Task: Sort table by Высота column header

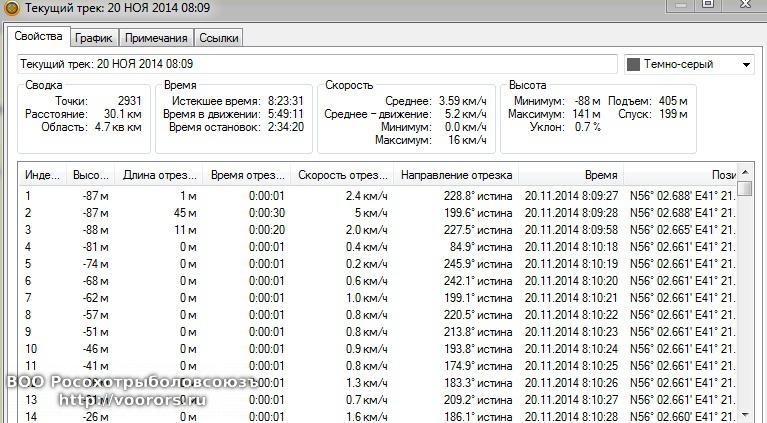Action: pos(91,175)
